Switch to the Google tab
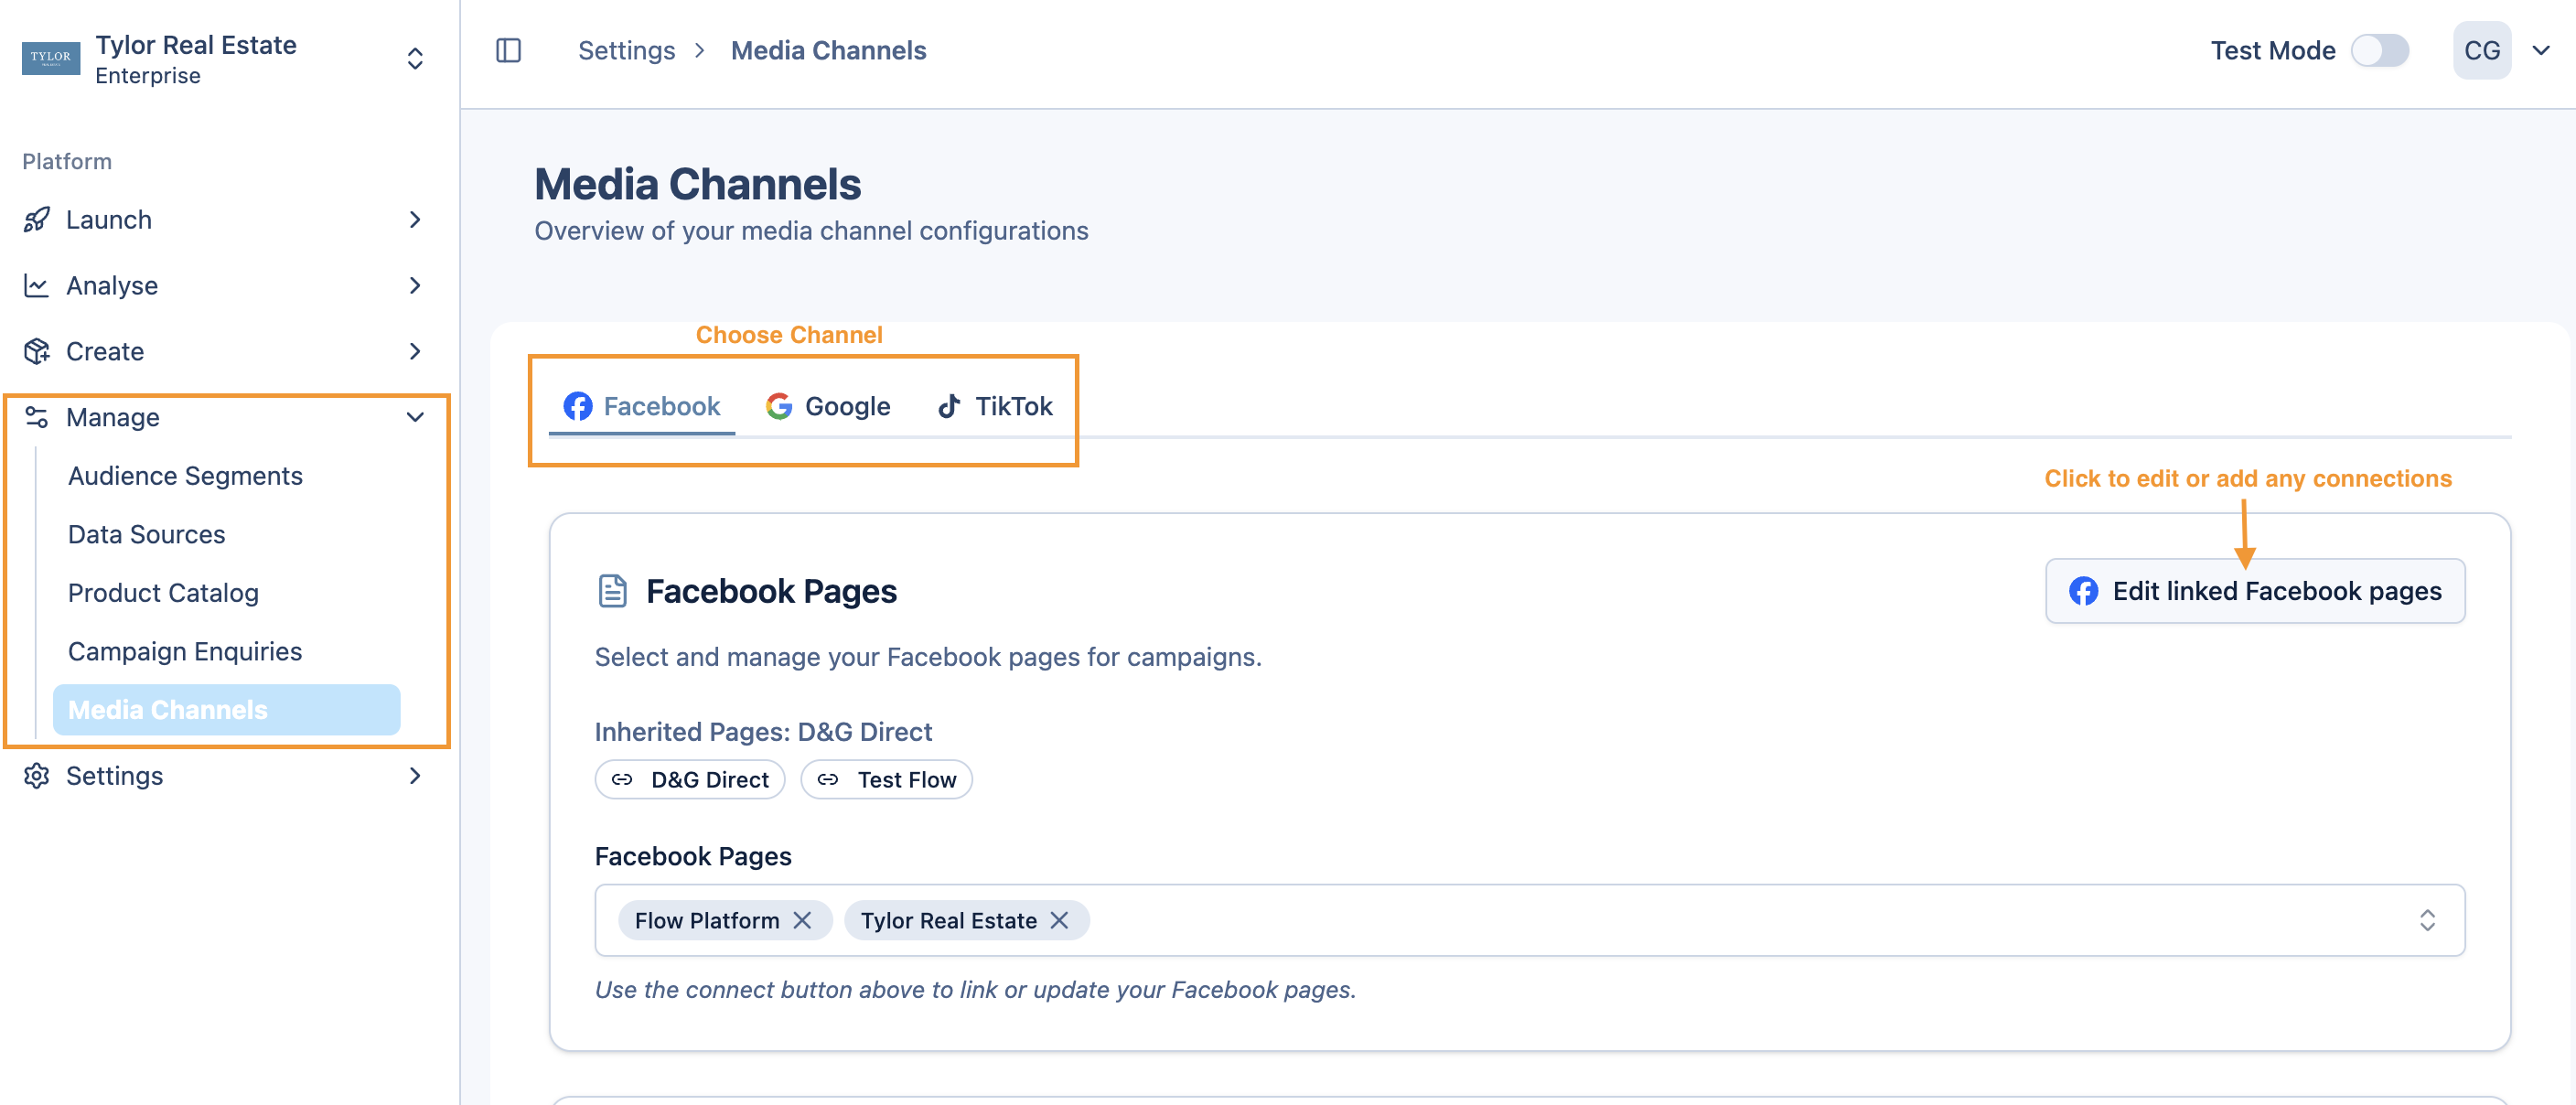The image size is (2576, 1105). [x=828, y=406]
